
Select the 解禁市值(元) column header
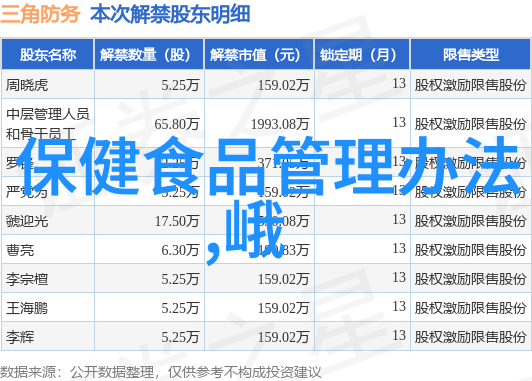259,55
